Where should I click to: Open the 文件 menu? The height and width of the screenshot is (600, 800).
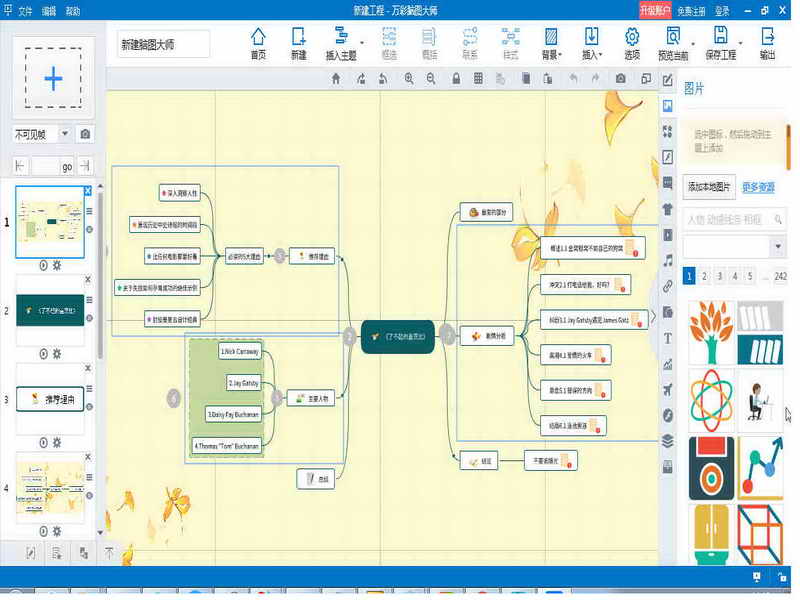tap(25, 11)
